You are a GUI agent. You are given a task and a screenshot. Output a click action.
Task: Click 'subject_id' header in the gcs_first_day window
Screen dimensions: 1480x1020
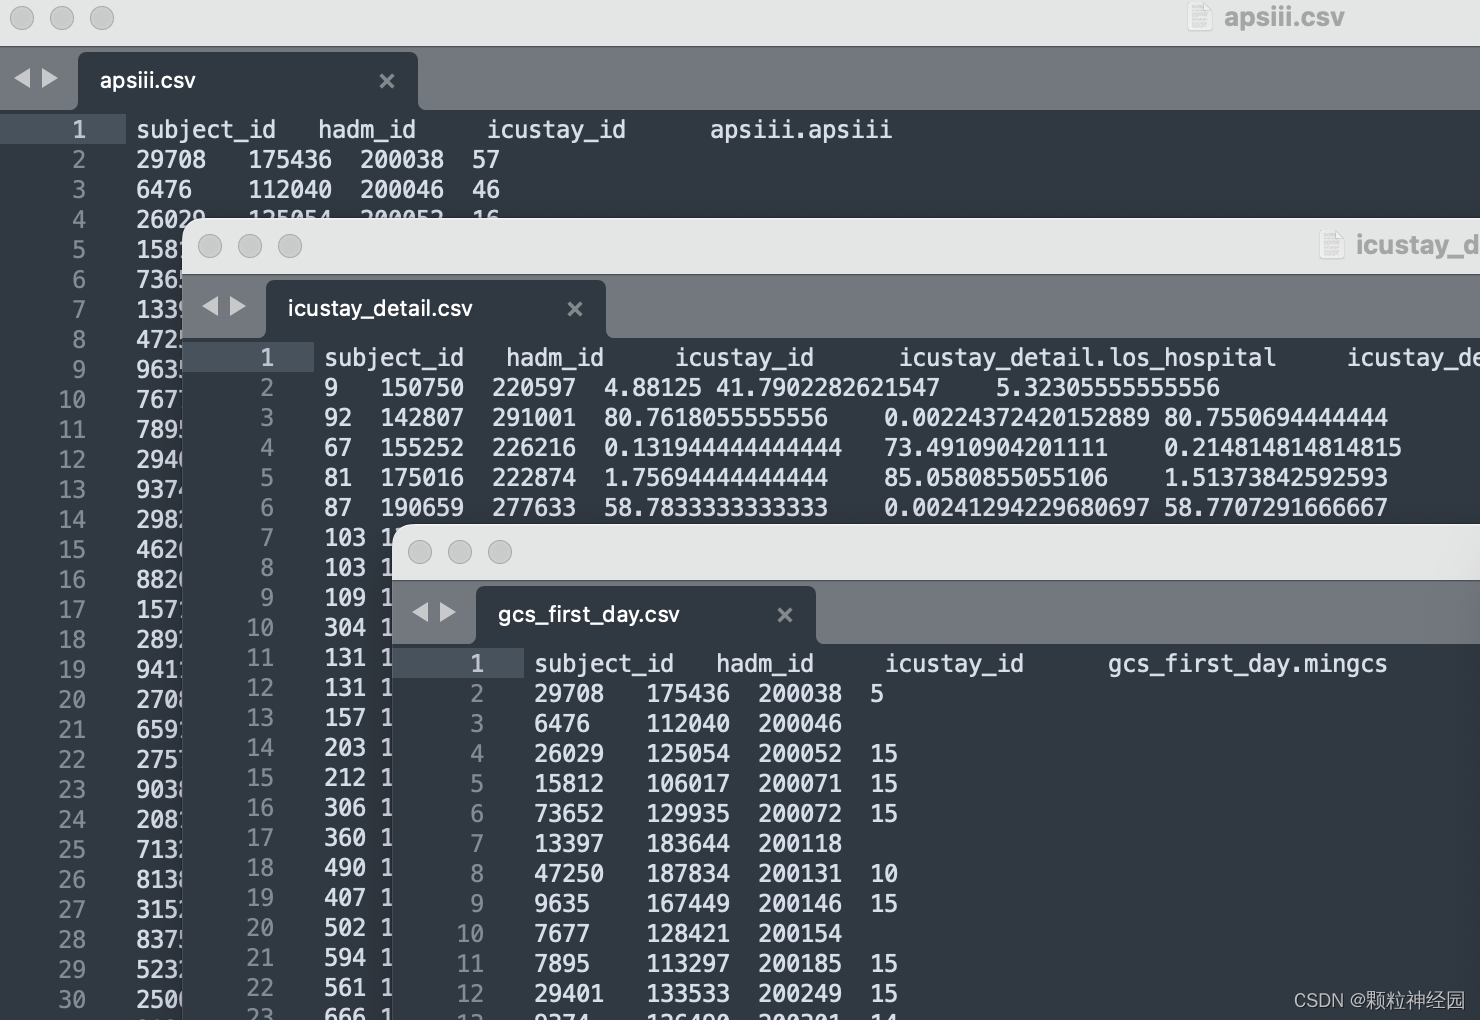[x=604, y=664]
